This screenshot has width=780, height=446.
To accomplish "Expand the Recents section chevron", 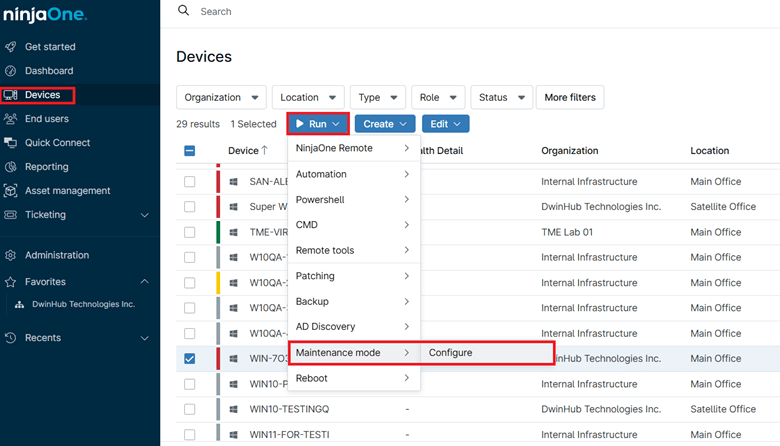I will [144, 338].
